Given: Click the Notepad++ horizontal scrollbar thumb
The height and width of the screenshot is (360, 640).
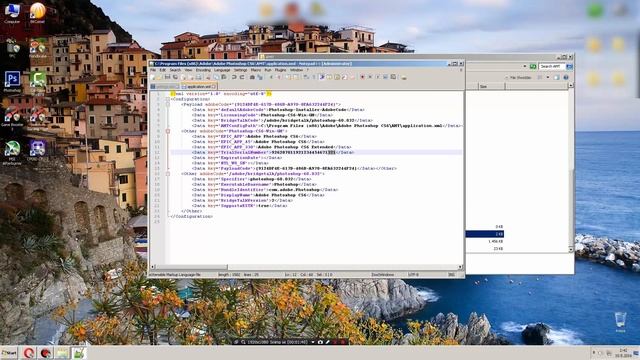Looking at the screenshot, I should click(x=191, y=267).
